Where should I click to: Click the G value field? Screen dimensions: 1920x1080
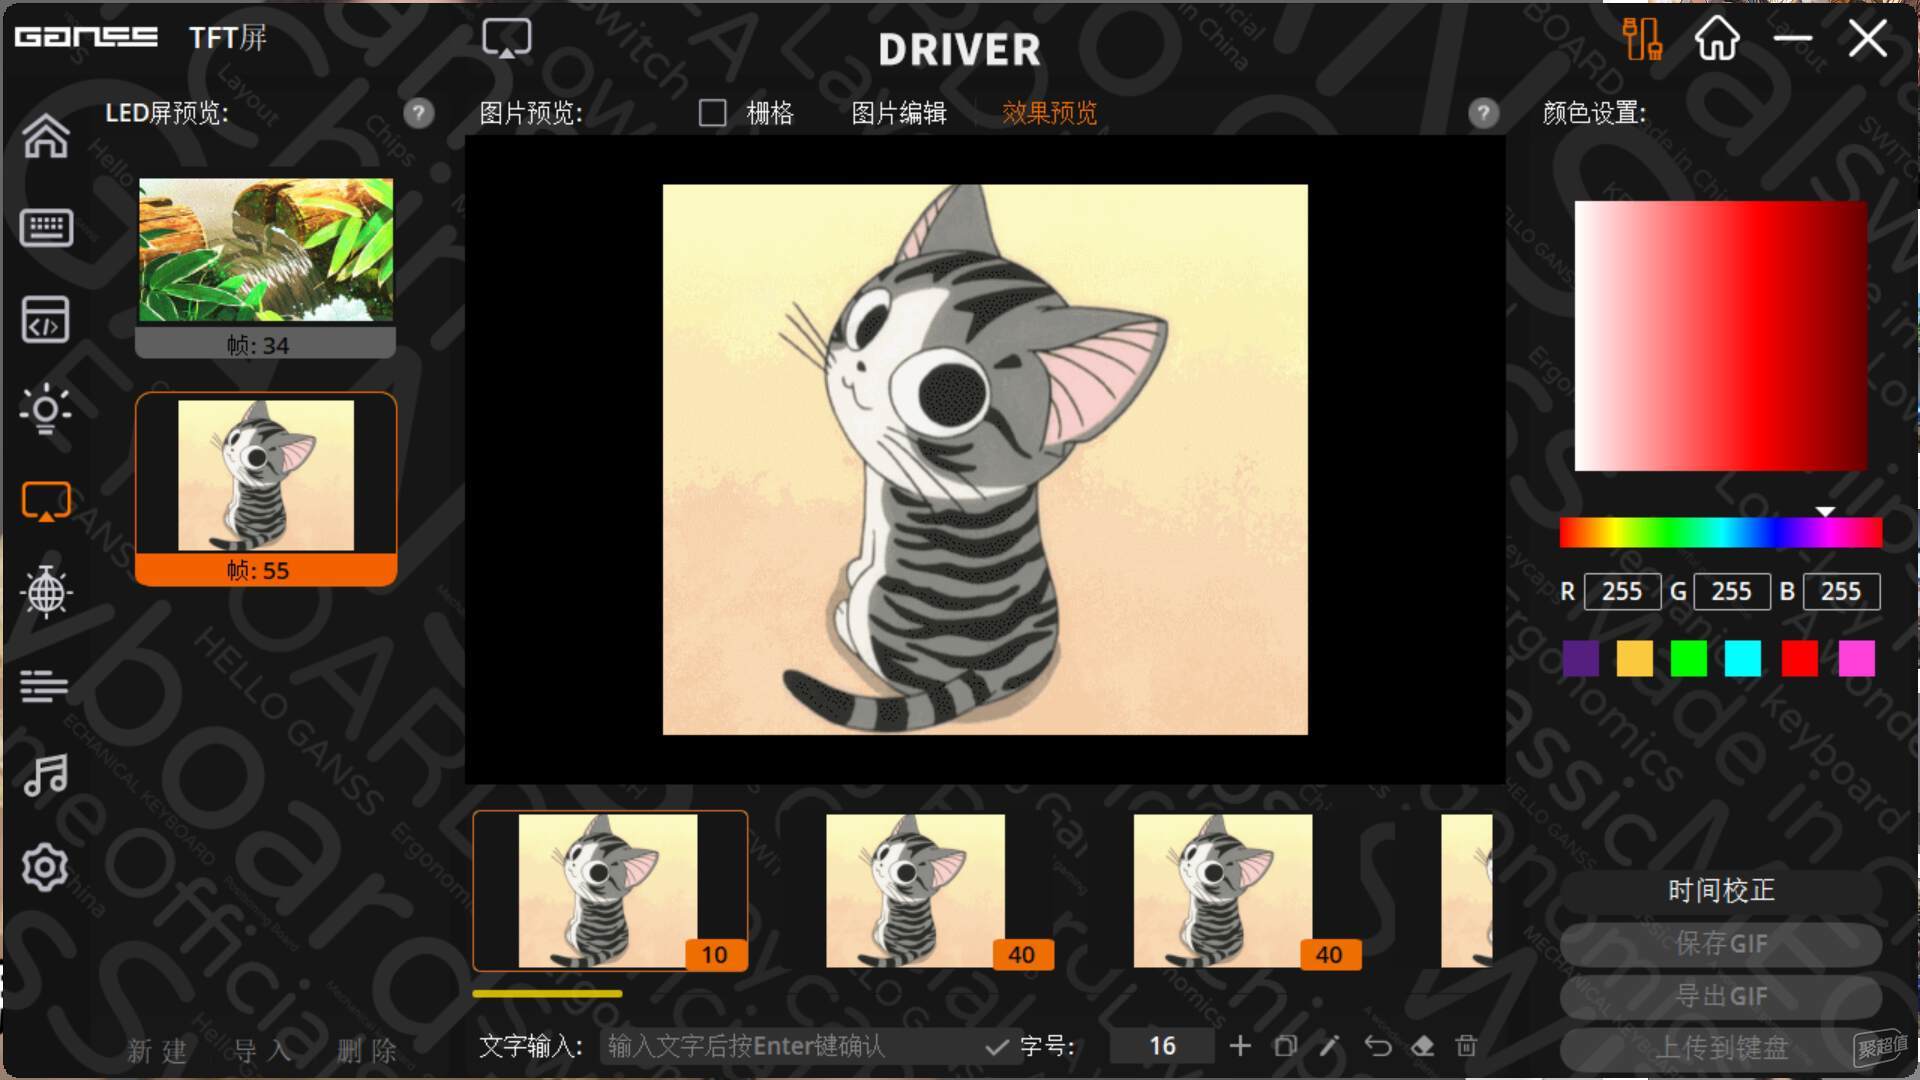coord(1731,592)
